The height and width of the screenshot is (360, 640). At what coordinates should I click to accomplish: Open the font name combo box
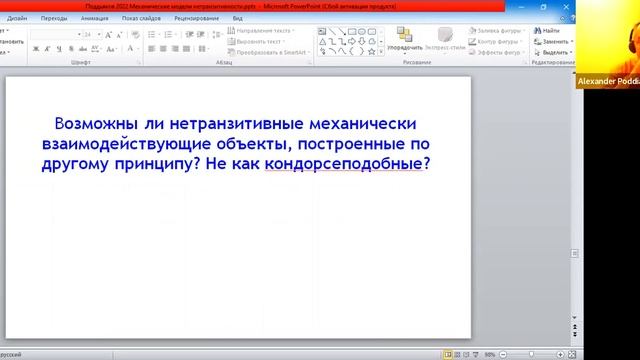tap(56, 35)
